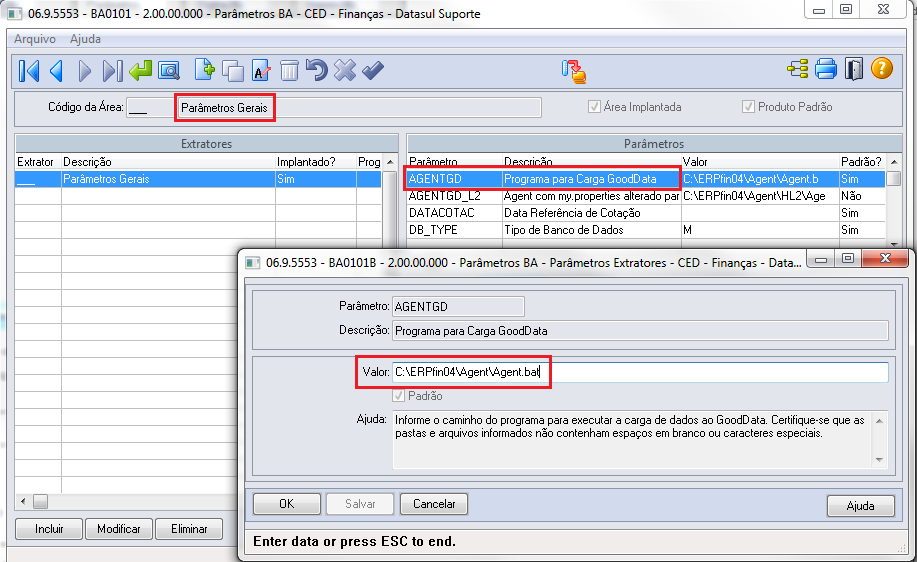
Task: Click Valor column header in Parâmetros
Action: [x=760, y=162]
